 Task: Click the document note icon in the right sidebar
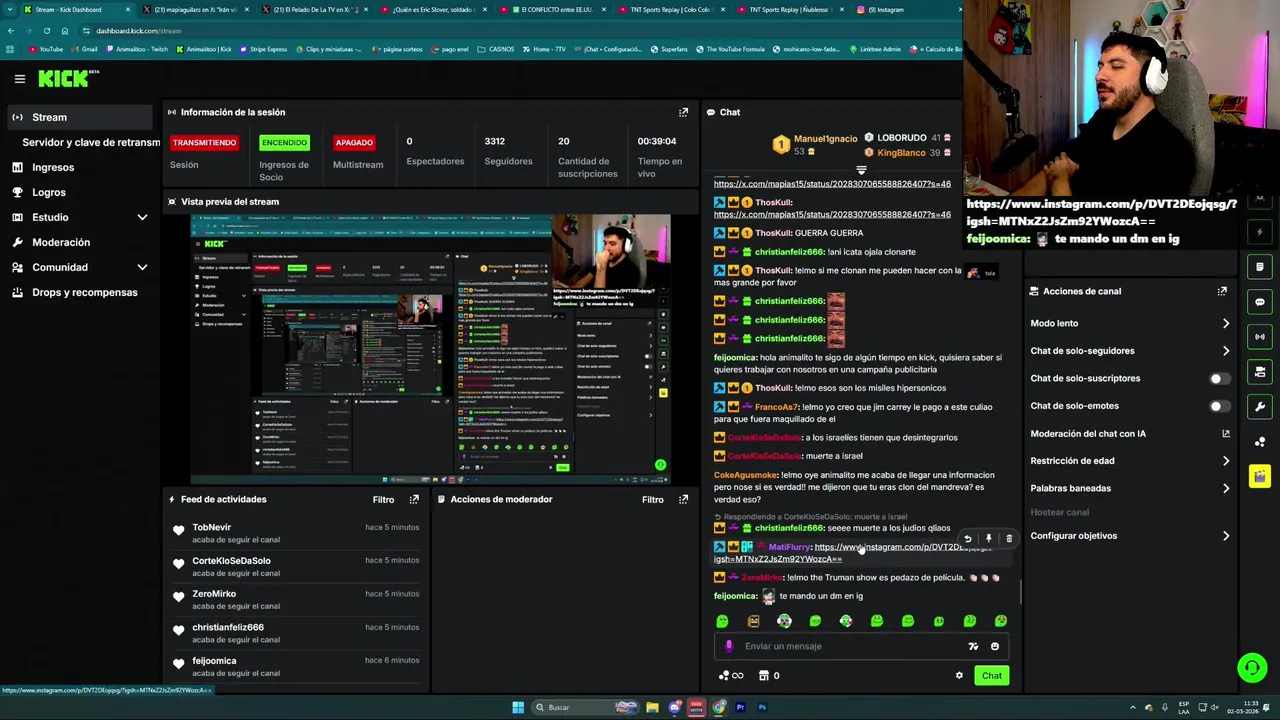tap(1260, 267)
